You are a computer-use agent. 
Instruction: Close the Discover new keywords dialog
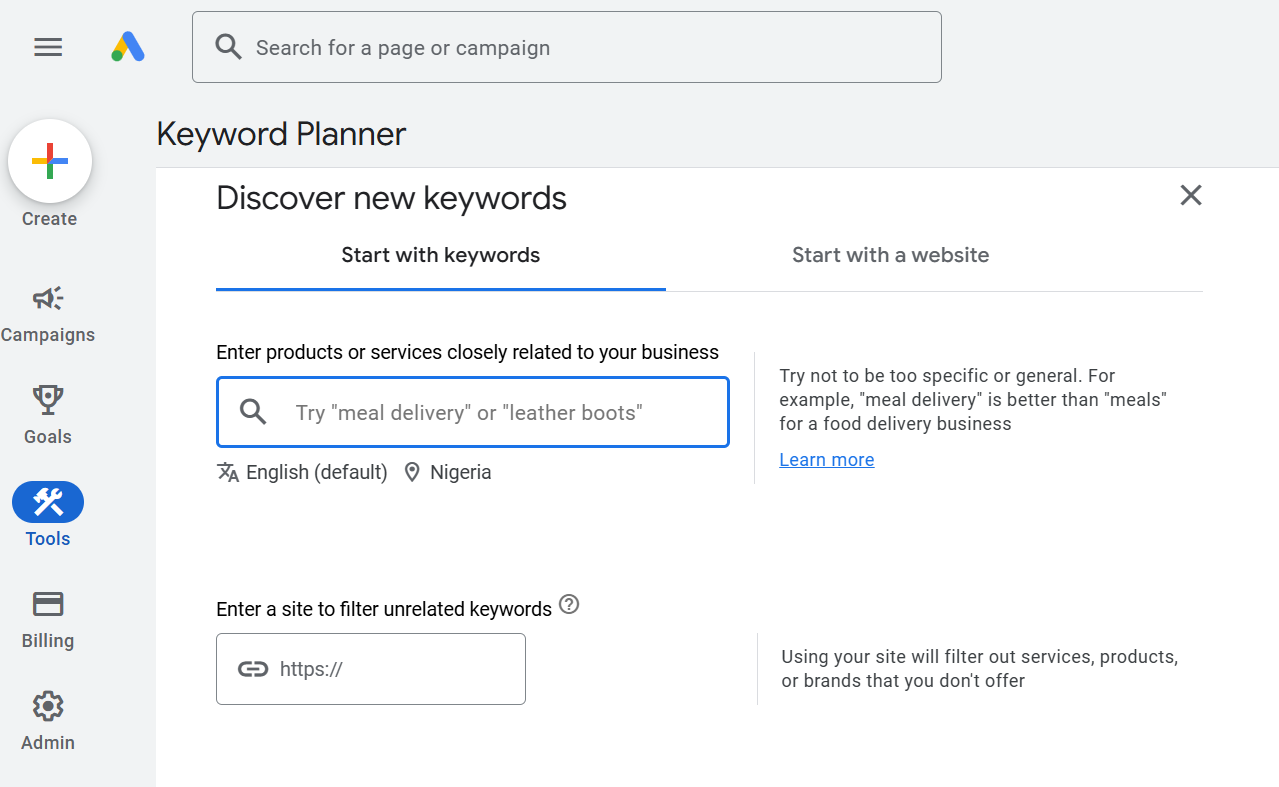1190,195
